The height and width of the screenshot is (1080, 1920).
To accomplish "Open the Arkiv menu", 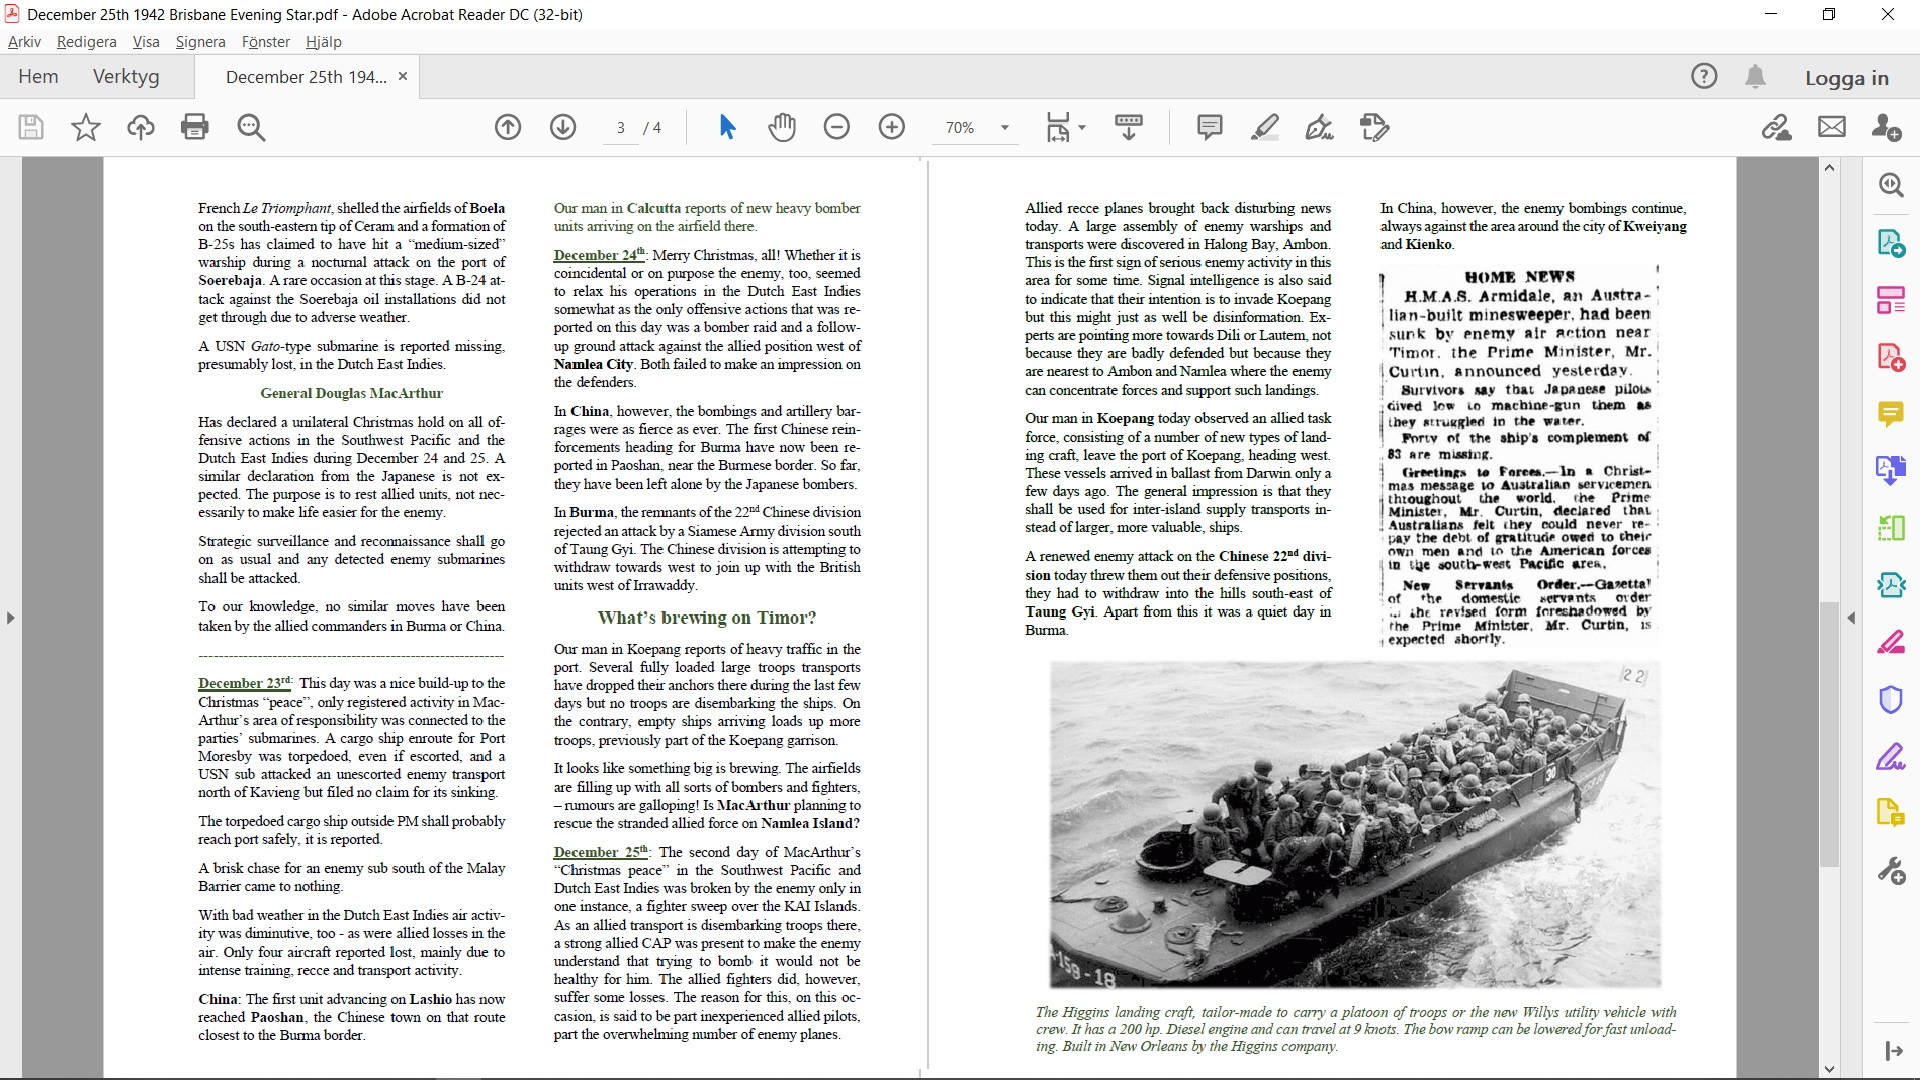I will point(24,42).
